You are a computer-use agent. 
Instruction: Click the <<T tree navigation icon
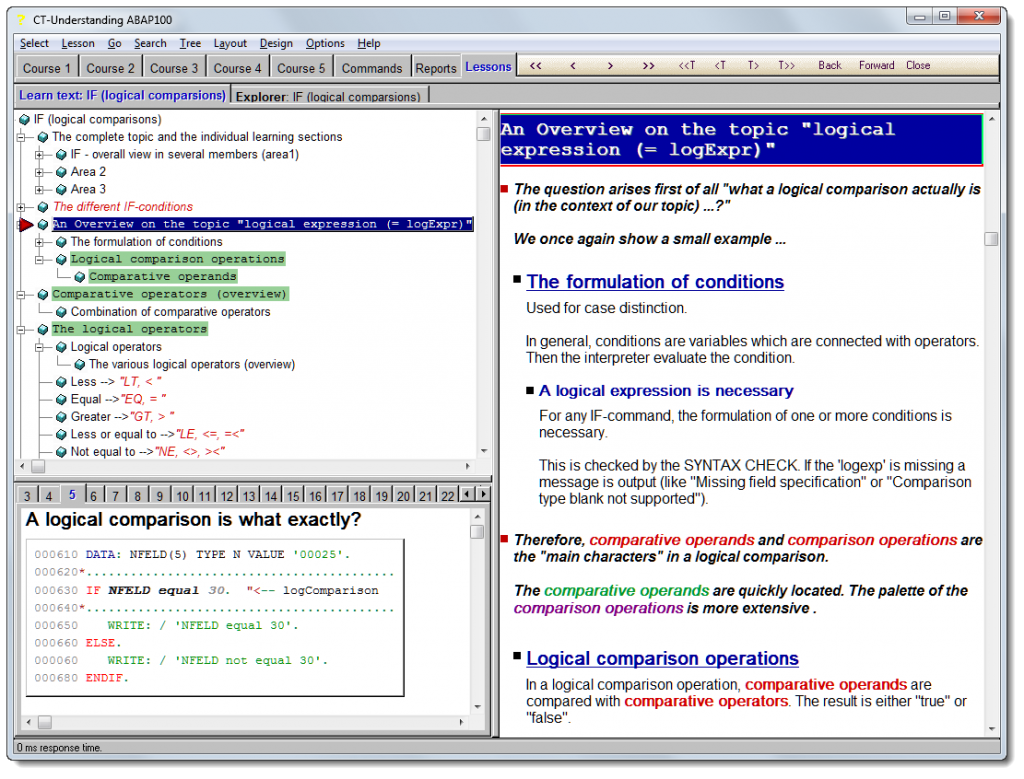(x=686, y=66)
